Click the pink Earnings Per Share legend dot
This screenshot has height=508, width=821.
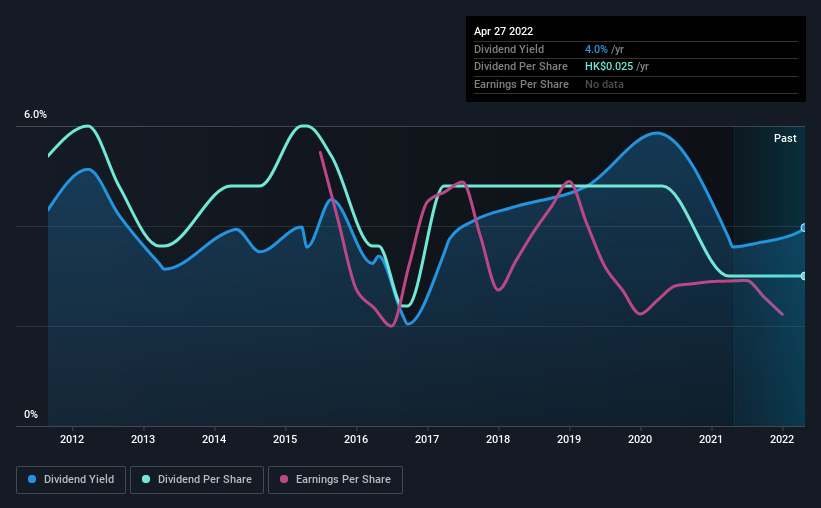click(x=284, y=479)
